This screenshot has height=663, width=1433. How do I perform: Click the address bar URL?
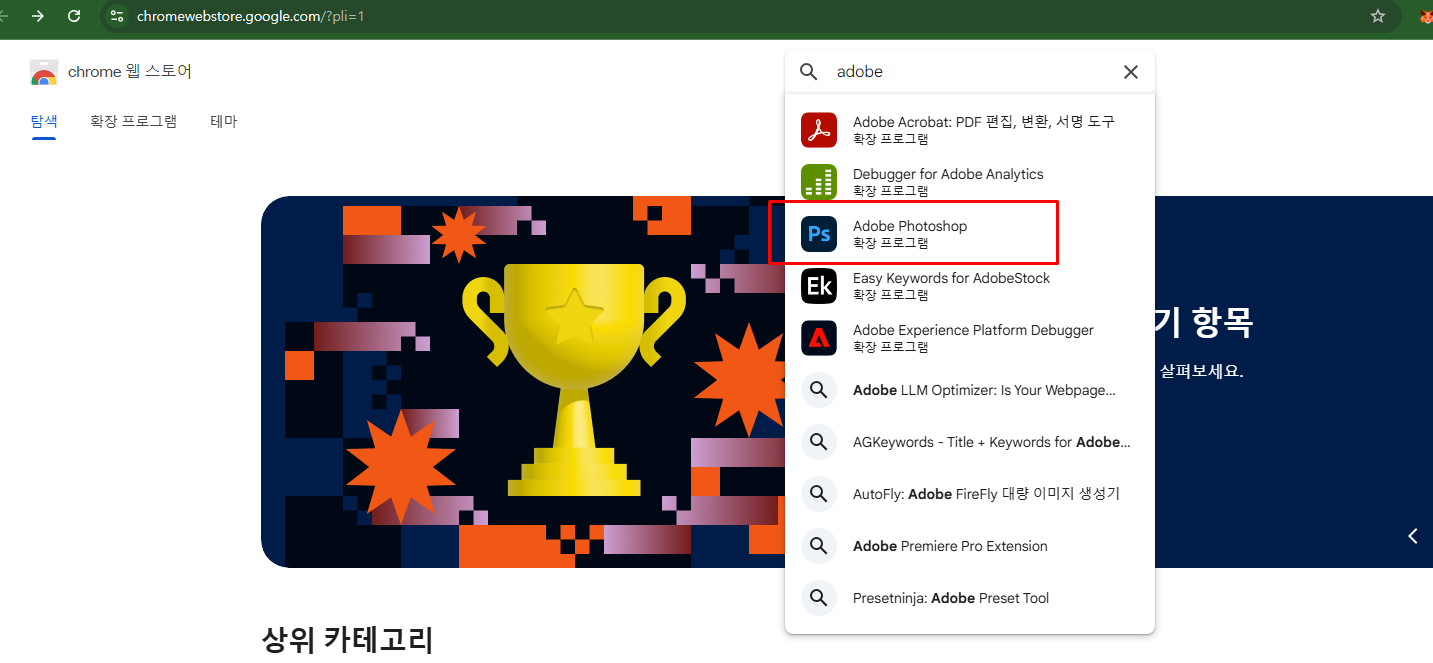tap(251, 16)
